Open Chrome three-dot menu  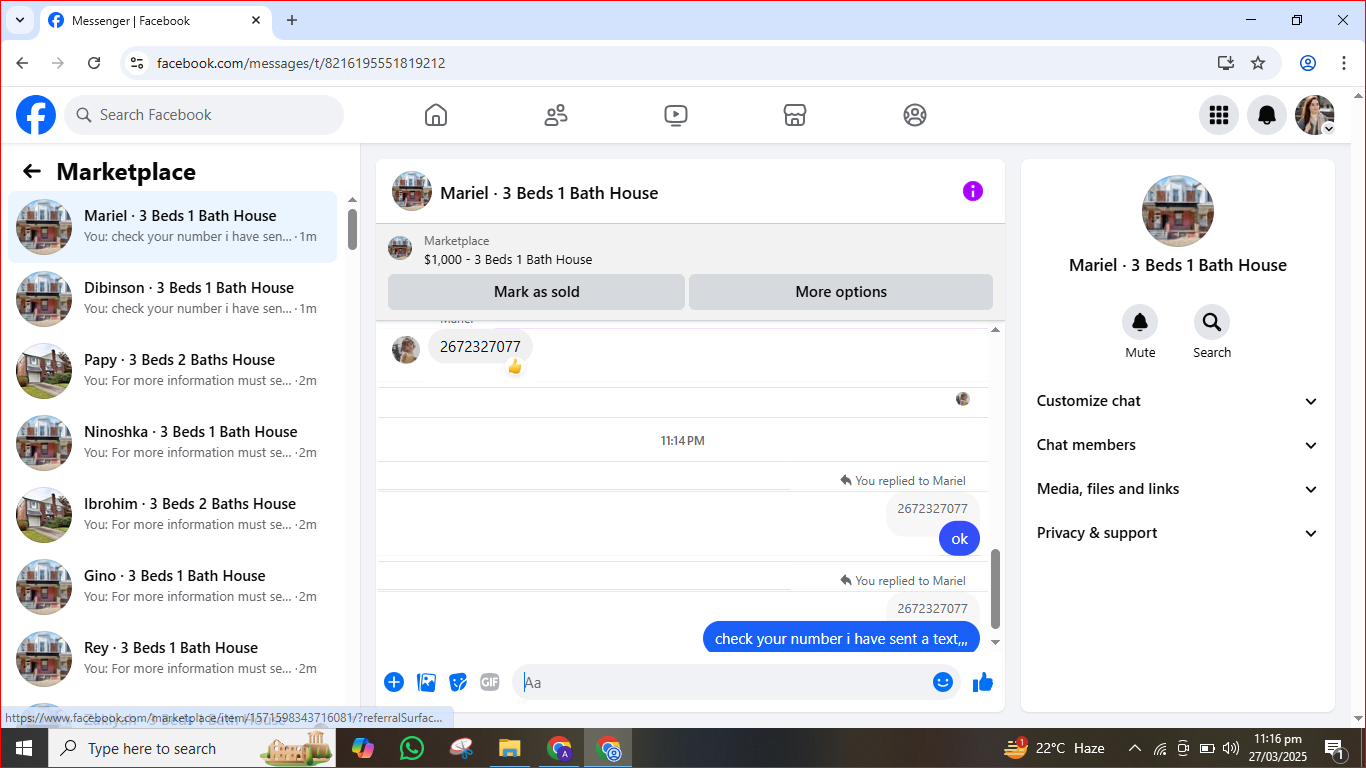pos(1344,63)
